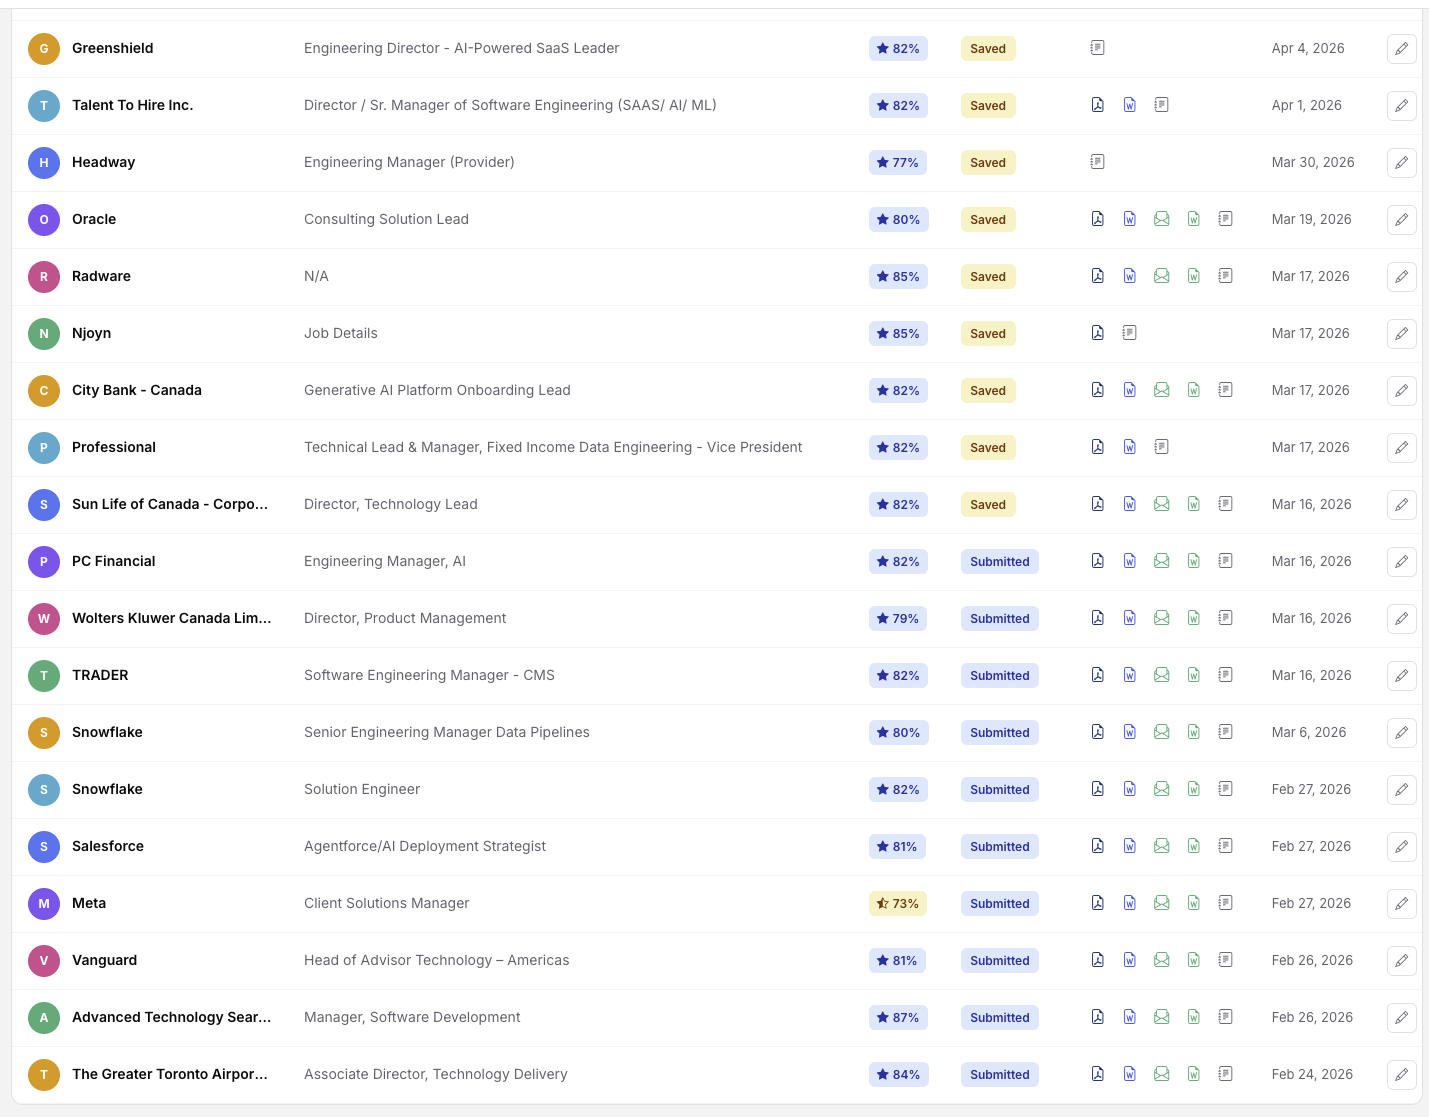Open blue Word document for Talent To Hire Inc.
The height and width of the screenshot is (1117, 1429).
click(1129, 105)
